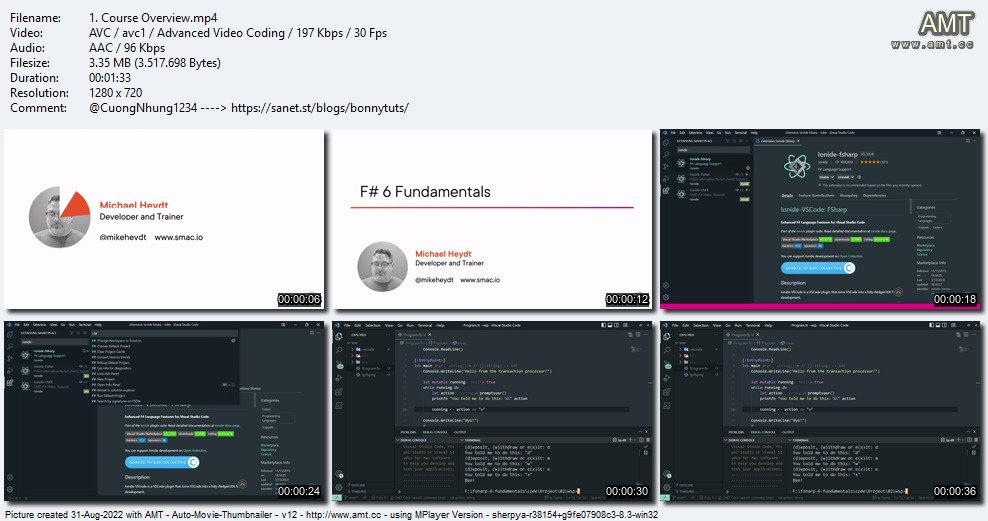Screen dimensions: 988x521
Task: Open Manage gear in the 00:00:18 frame sidebar
Action: click(666, 297)
